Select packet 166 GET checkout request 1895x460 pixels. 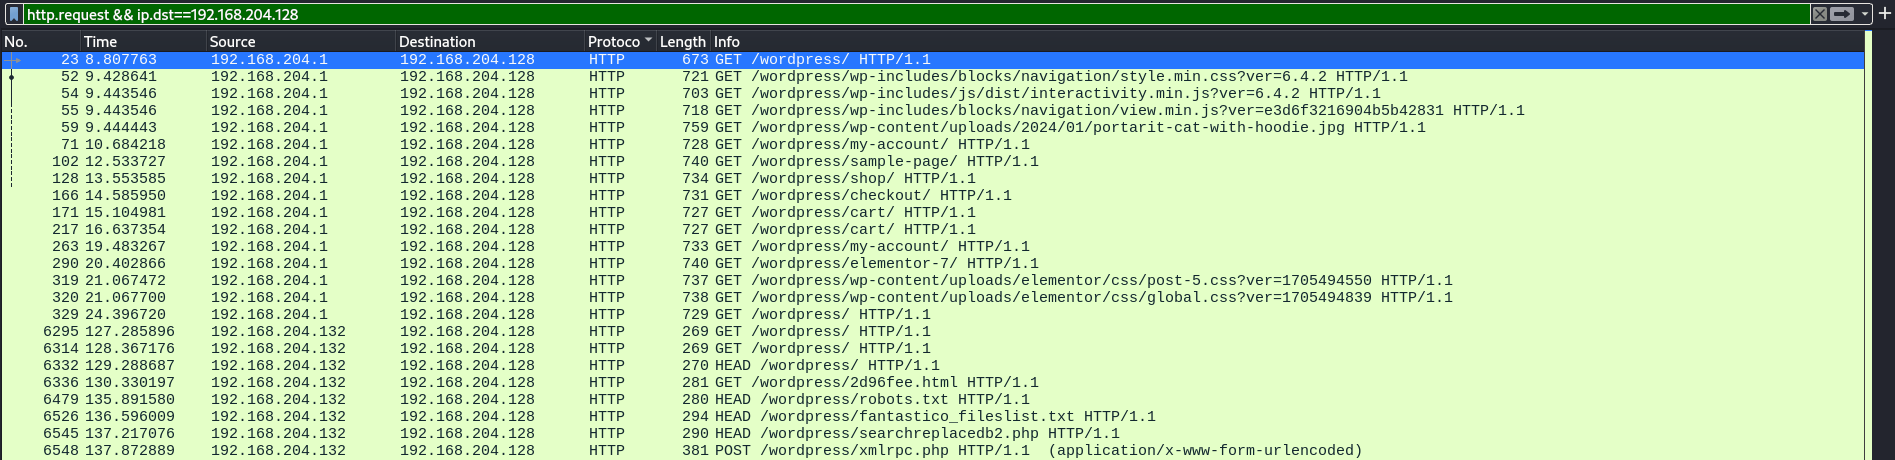click(x=900, y=195)
